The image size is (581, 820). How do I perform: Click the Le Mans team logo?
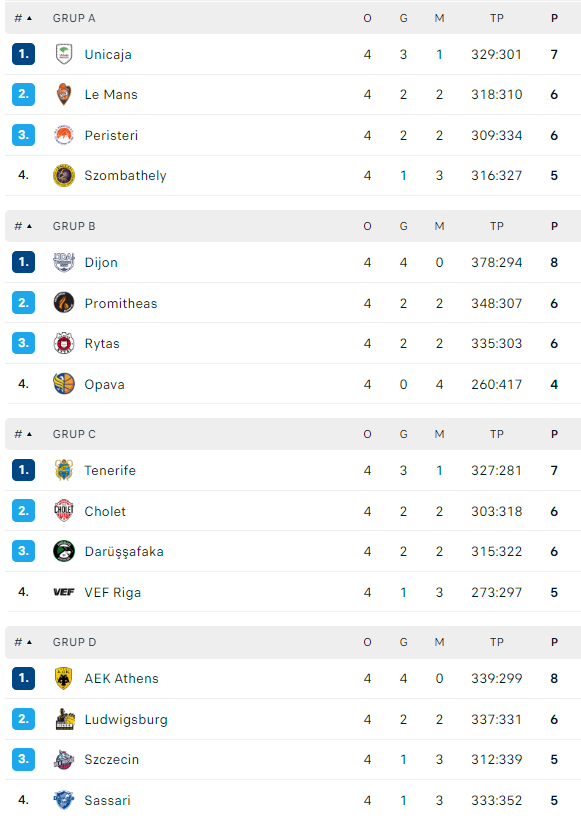[x=64, y=94]
